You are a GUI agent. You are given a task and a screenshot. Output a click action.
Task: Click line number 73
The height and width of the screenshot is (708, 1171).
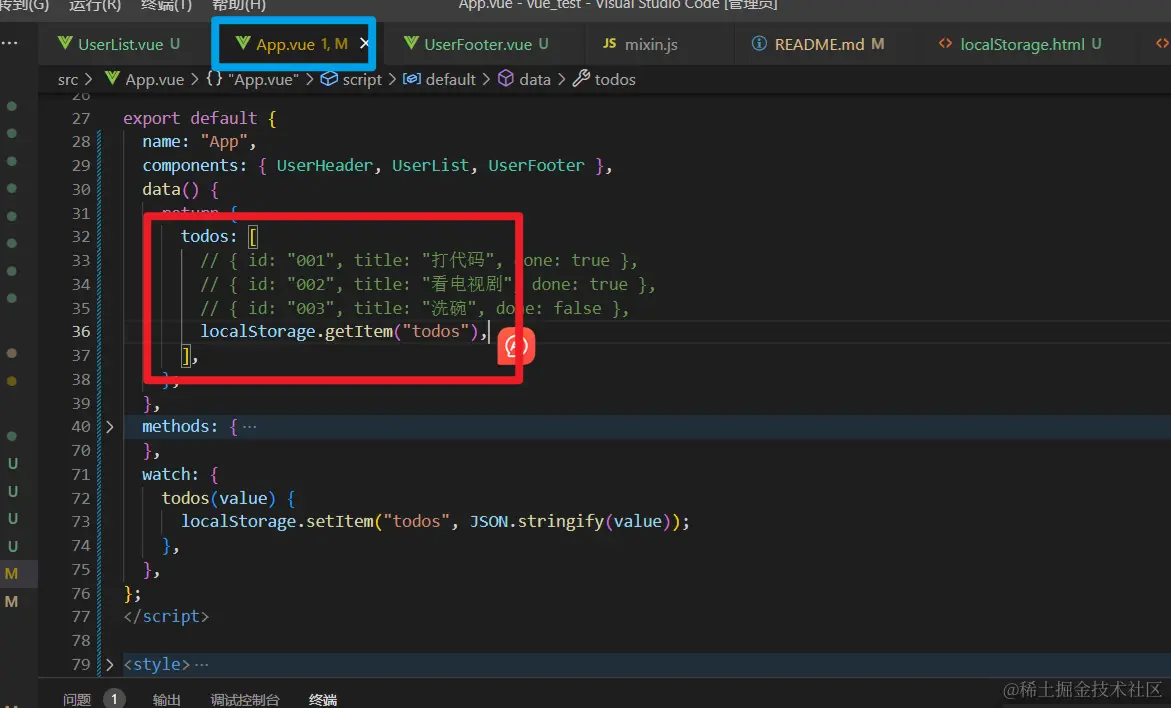(x=81, y=521)
